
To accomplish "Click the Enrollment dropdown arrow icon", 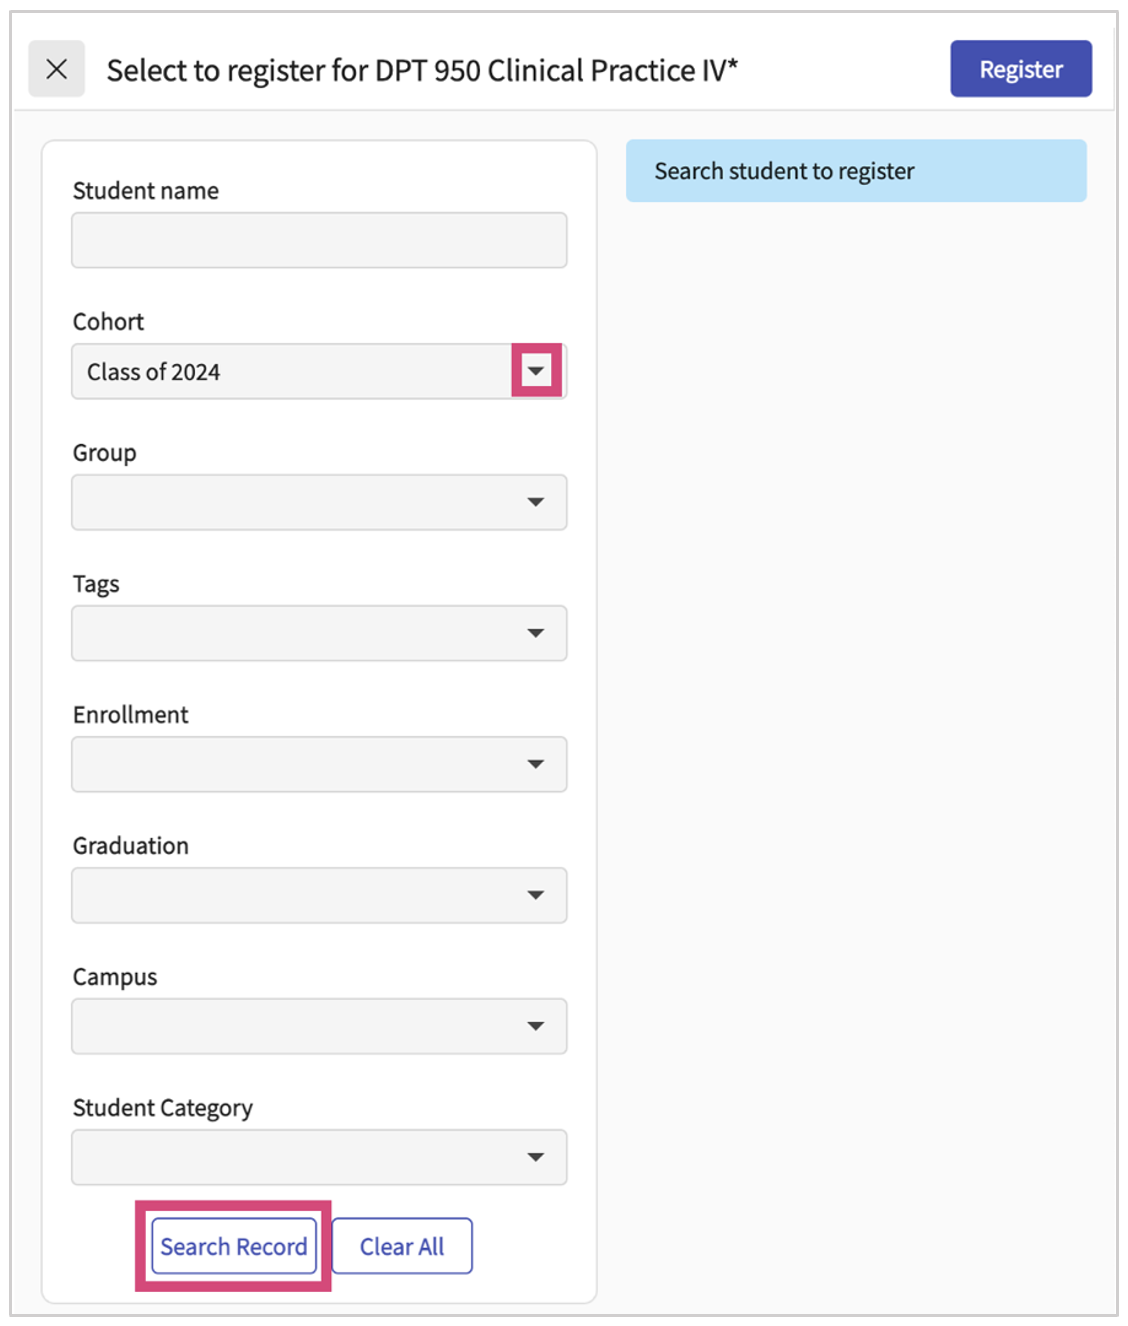I will click(x=536, y=764).
